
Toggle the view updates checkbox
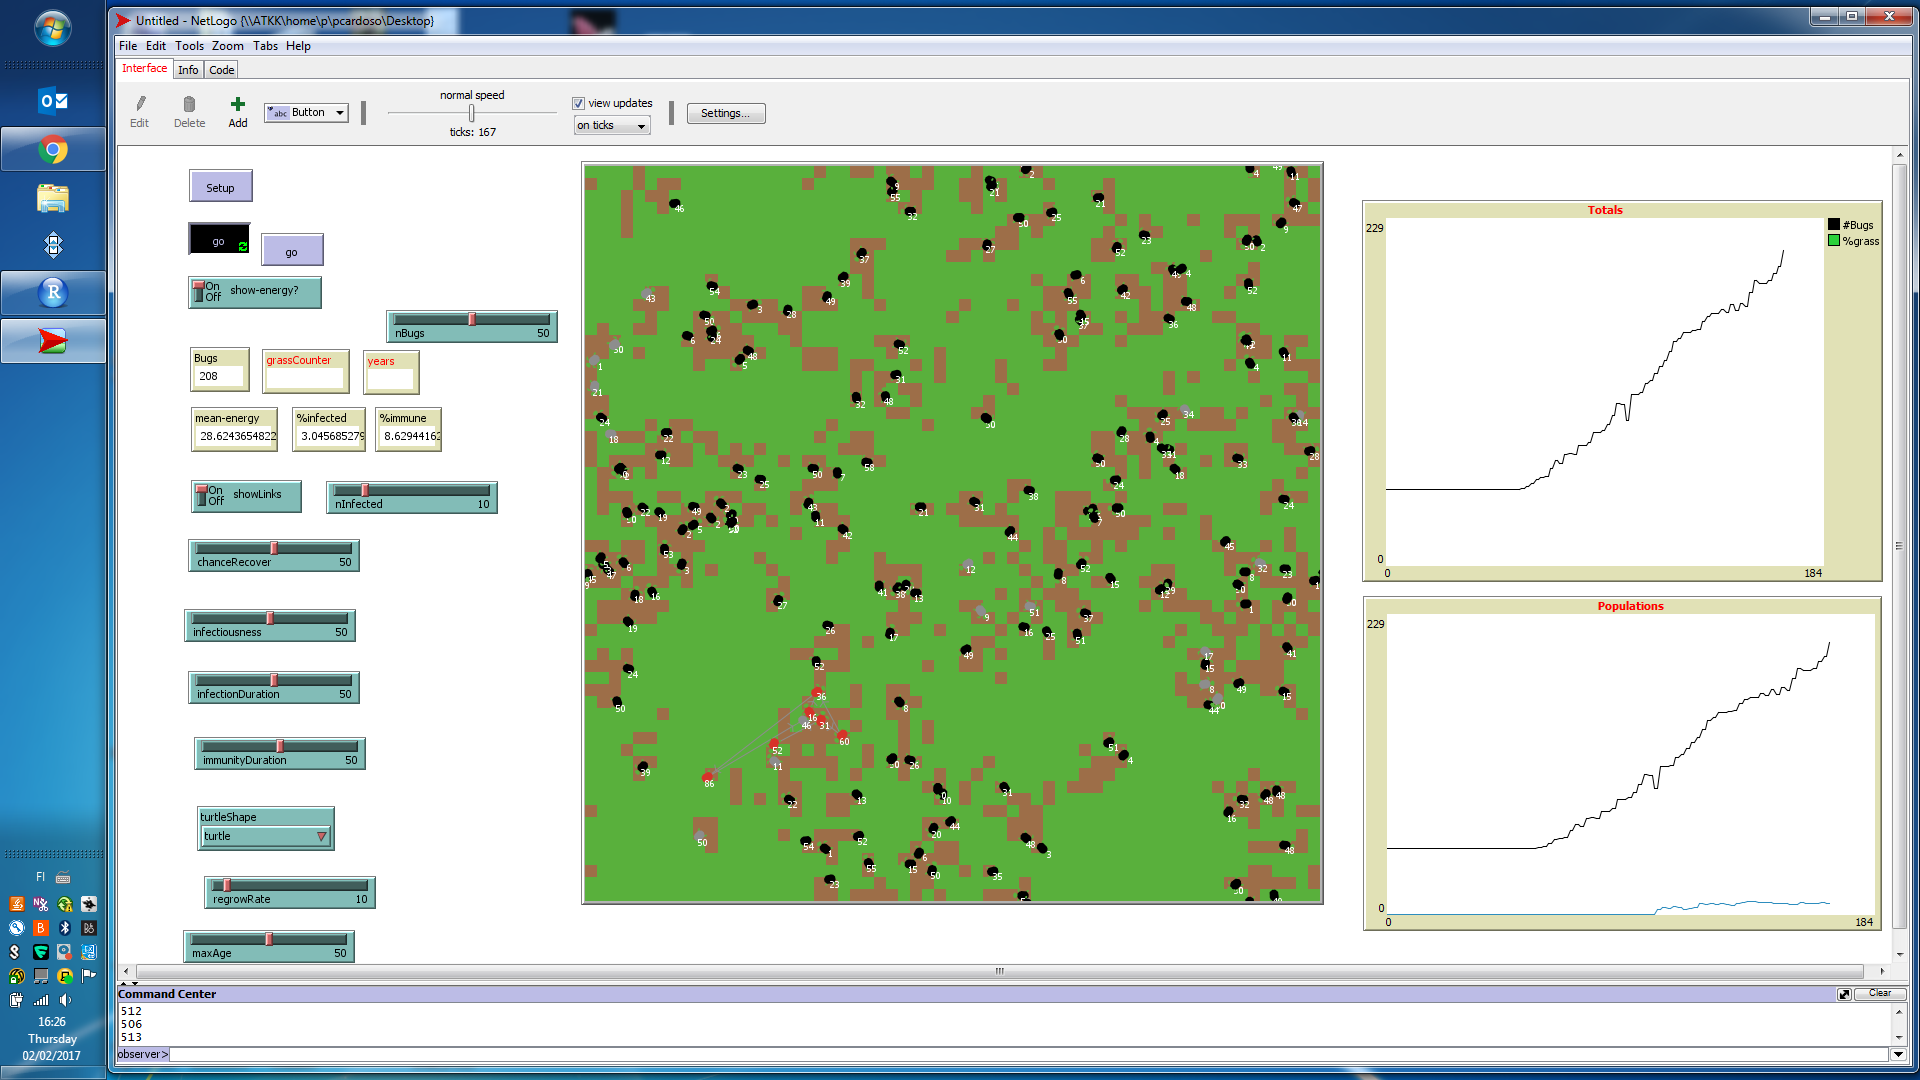pyautogui.click(x=578, y=103)
